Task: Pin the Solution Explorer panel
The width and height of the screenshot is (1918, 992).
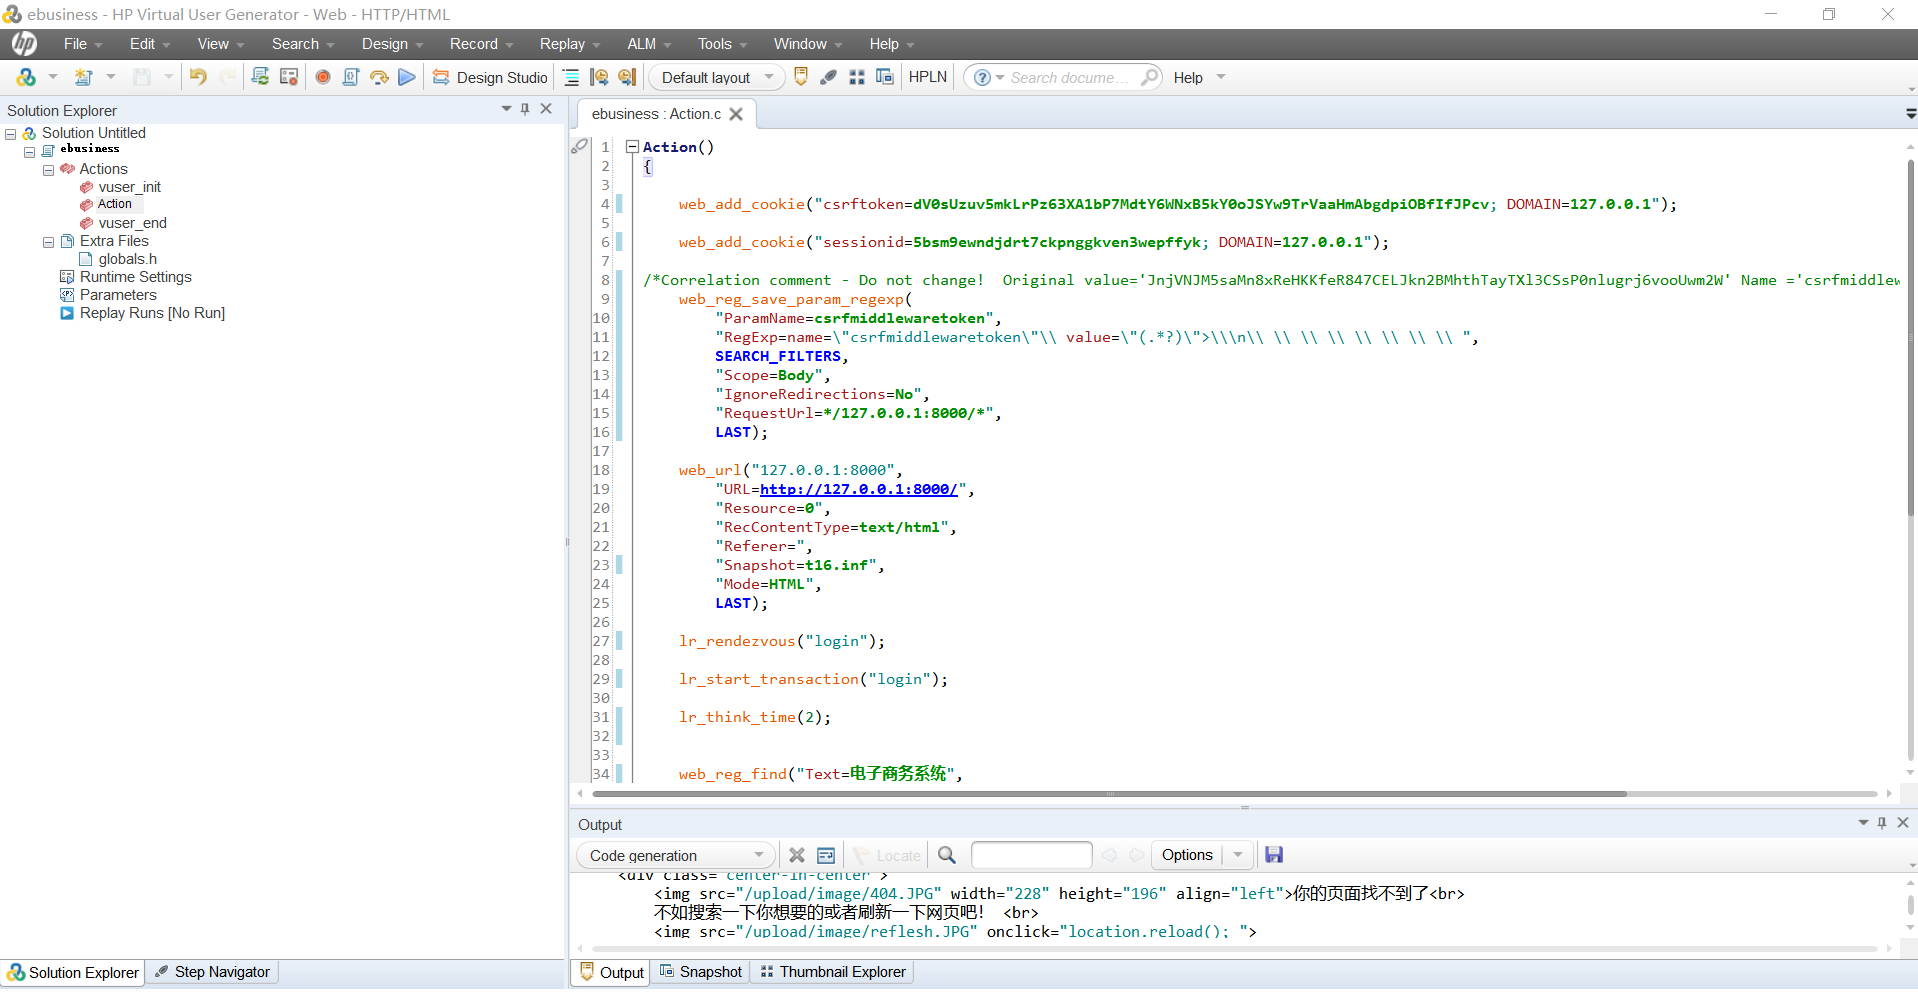Action: pos(525,109)
